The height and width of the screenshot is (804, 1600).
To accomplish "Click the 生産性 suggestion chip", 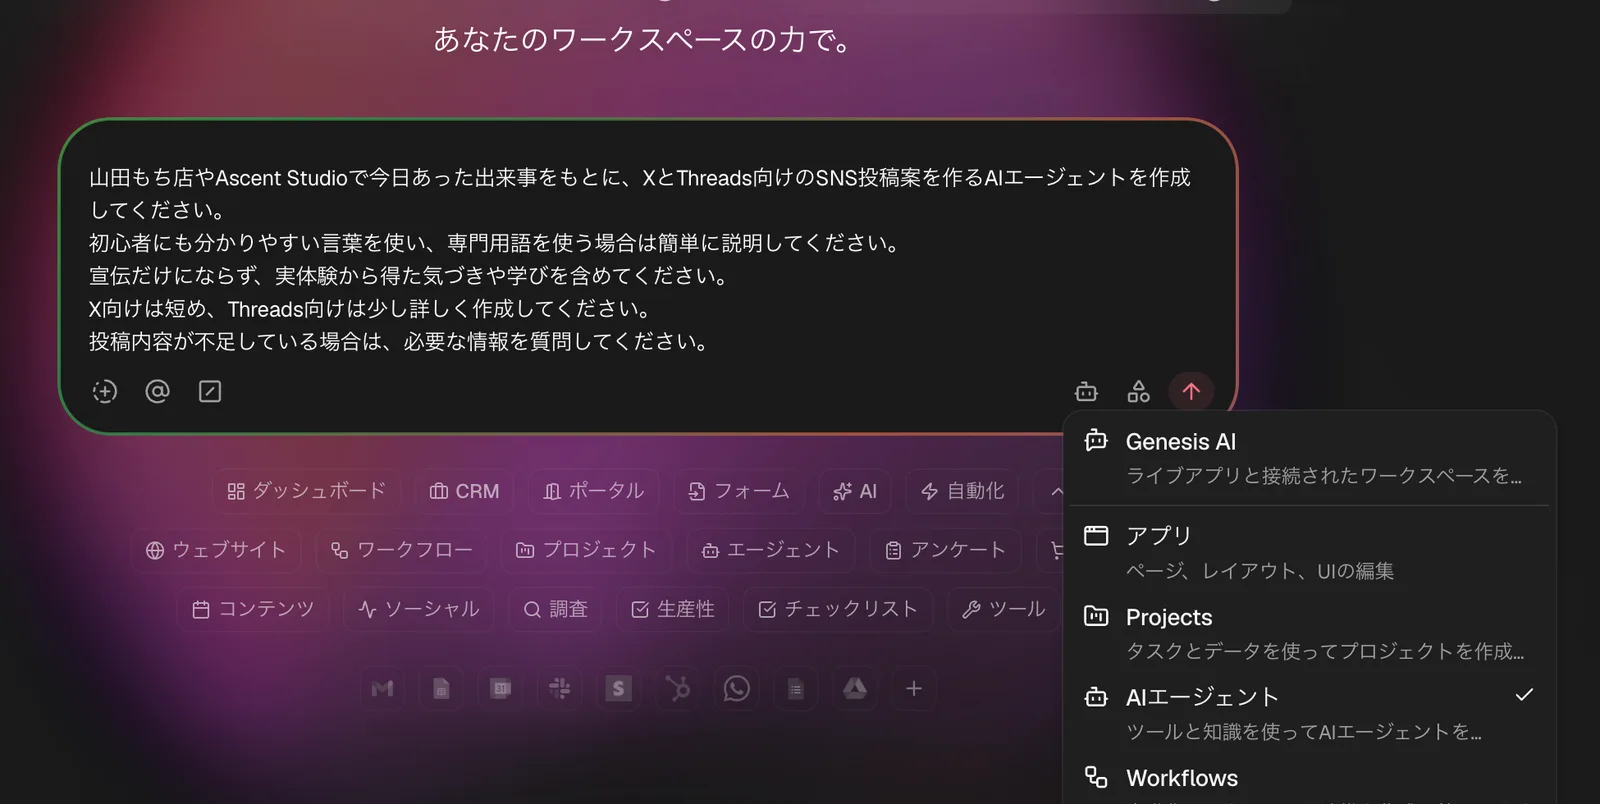I will 672,609.
